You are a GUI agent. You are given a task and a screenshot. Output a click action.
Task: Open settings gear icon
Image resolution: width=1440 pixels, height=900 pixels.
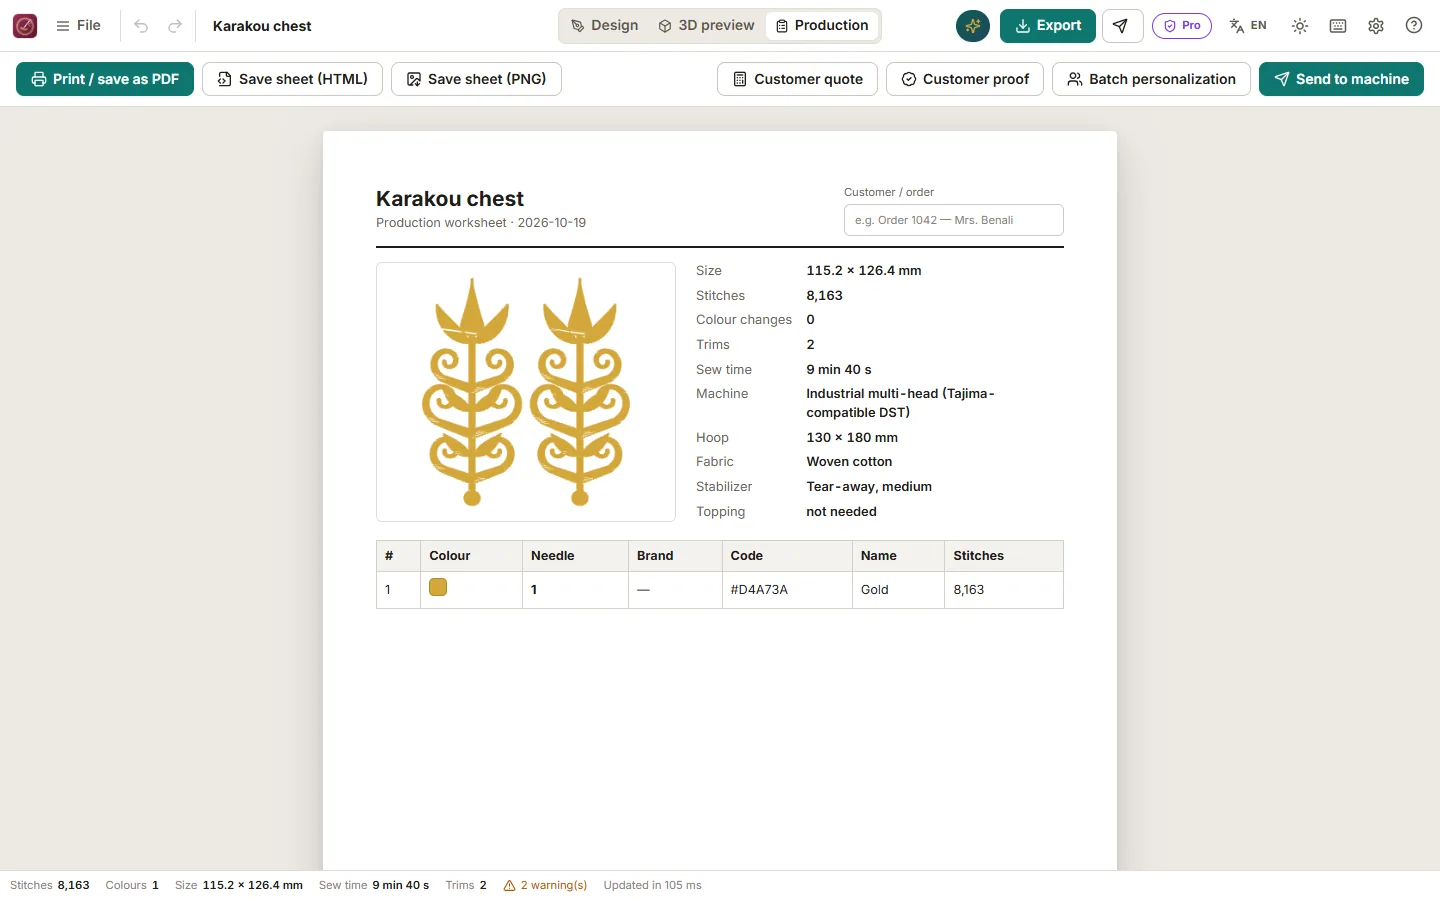(1376, 26)
